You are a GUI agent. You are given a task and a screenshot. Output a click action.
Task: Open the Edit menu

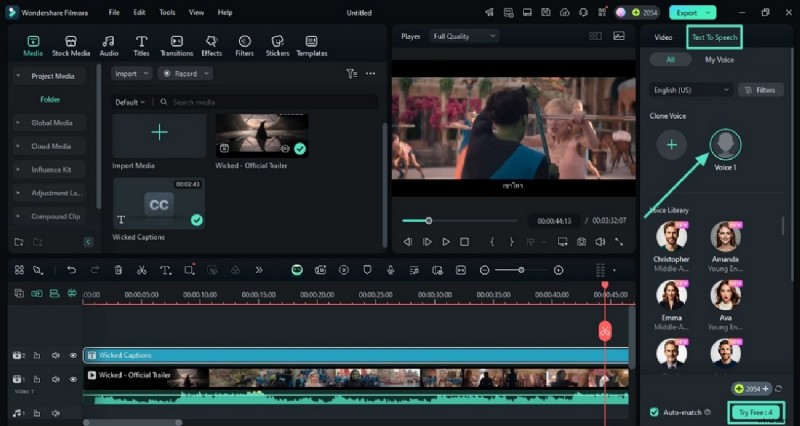(139, 13)
